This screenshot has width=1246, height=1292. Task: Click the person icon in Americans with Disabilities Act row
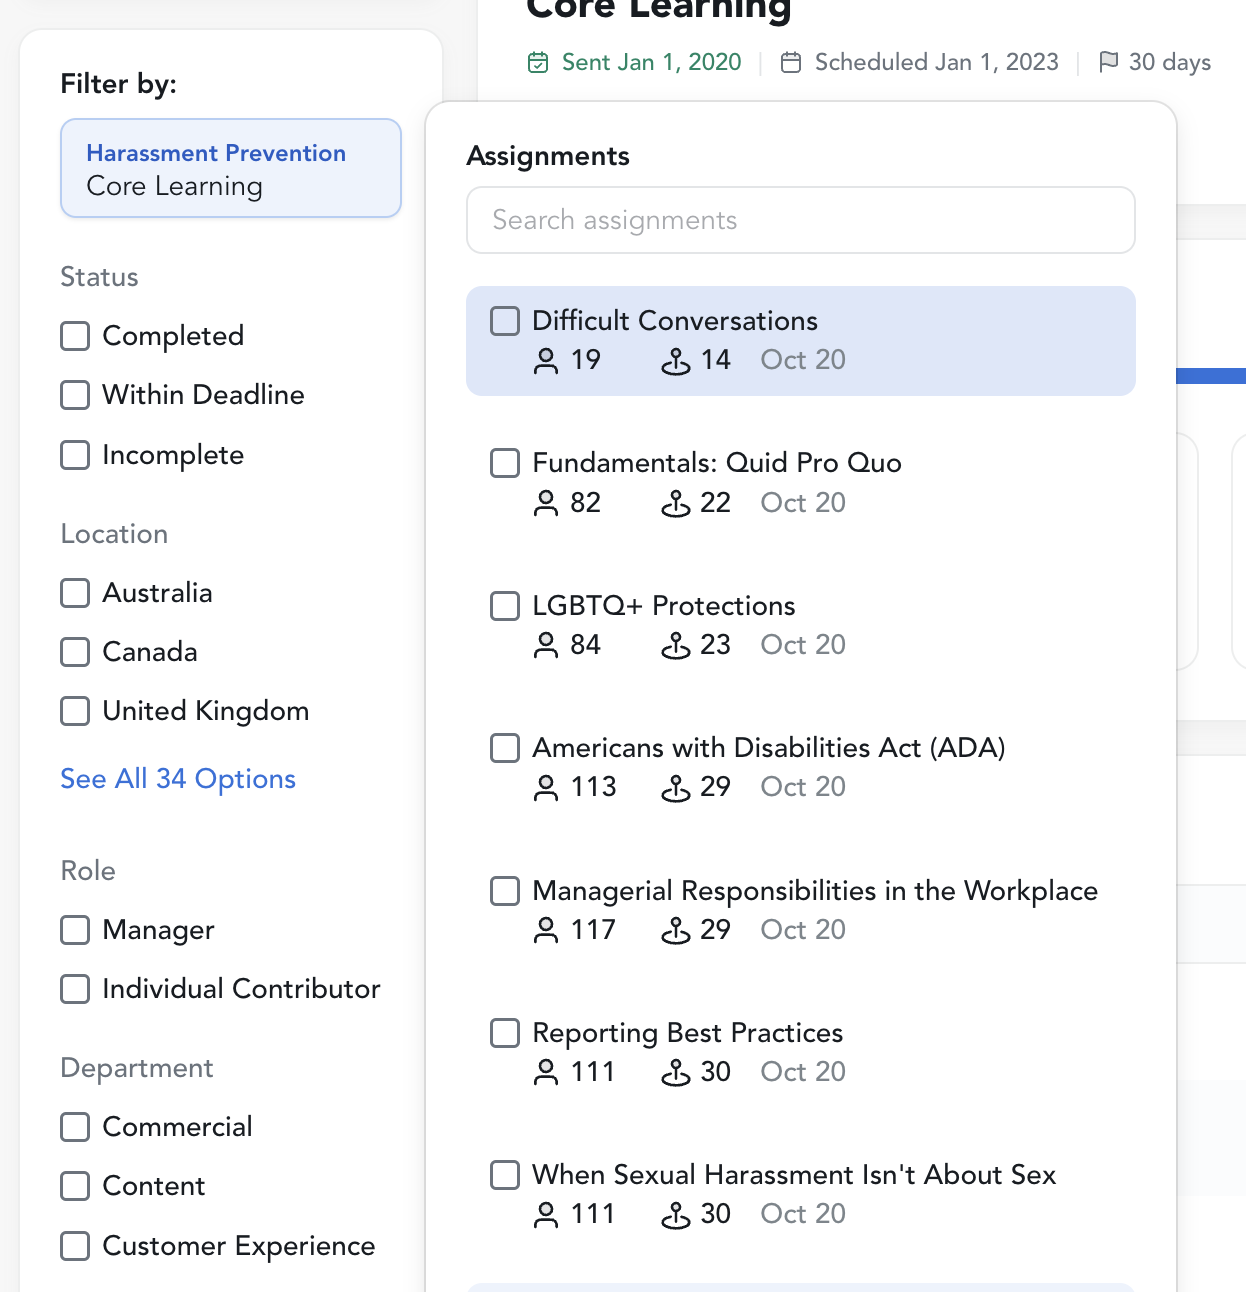(546, 788)
